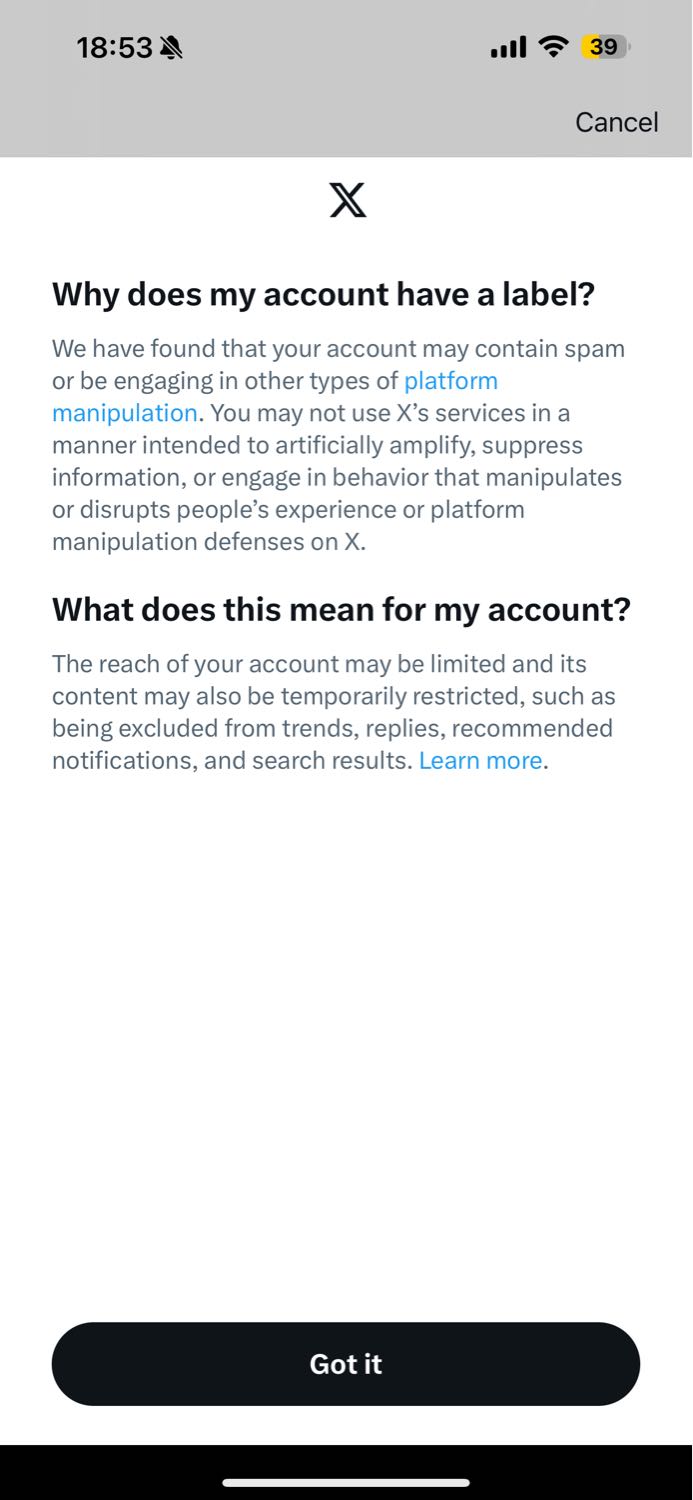Tap the X logo at top

347,200
